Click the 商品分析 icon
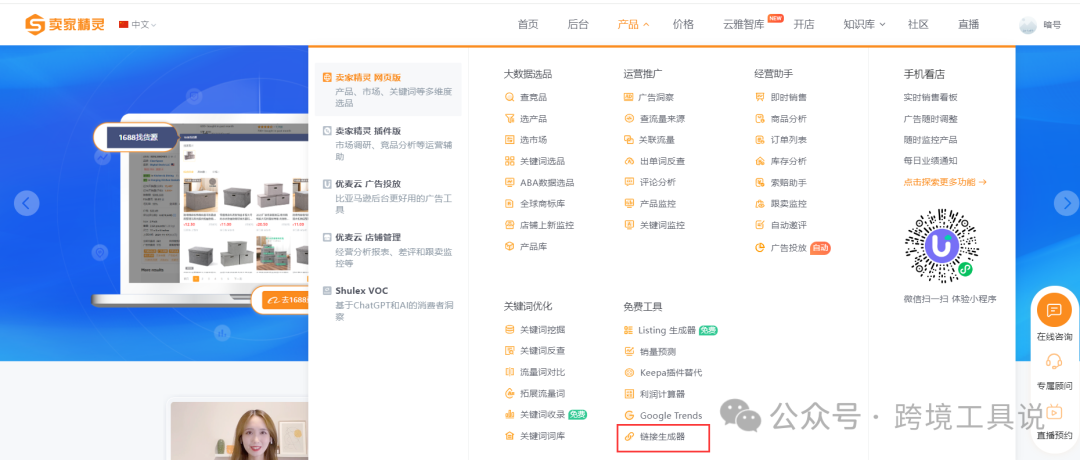Viewport: 1080px width, 460px height. click(760, 118)
